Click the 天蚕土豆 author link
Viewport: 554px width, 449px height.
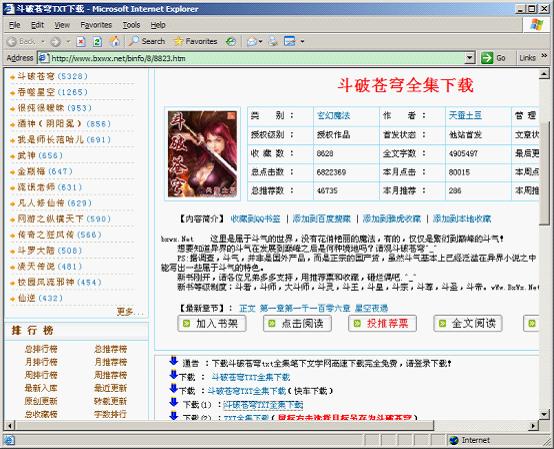click(465, 115)
